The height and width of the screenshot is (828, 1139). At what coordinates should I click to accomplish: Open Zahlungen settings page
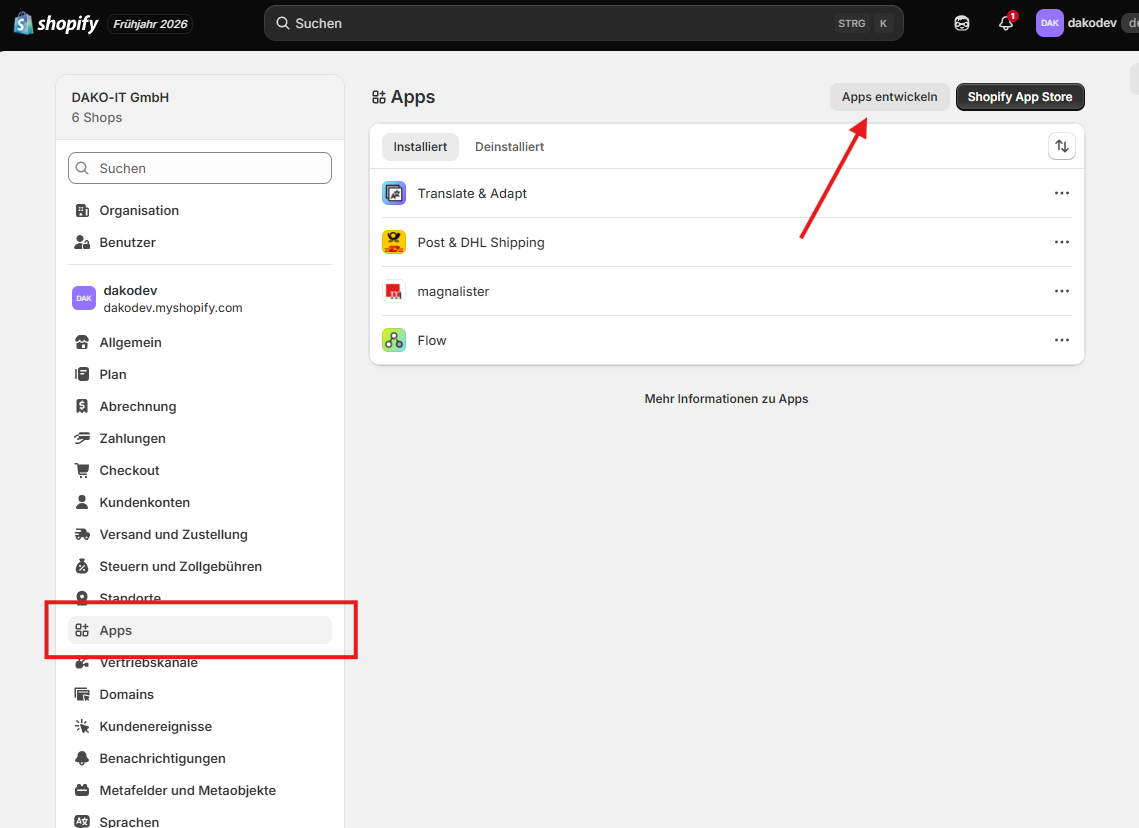click(200, 438)
